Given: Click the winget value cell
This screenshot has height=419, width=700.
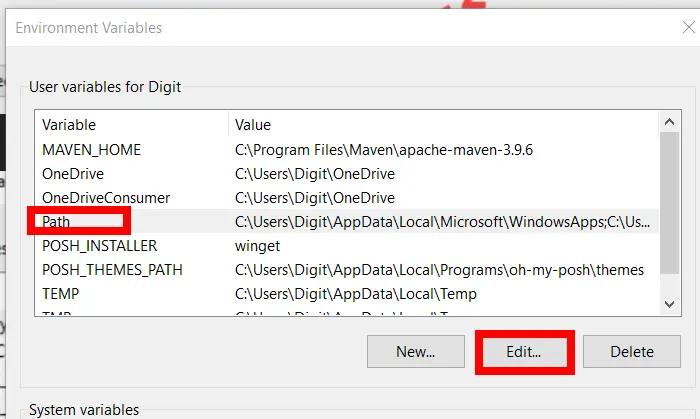Looking at the screenshot, I should pyautogui.click(x=257, y=246).
